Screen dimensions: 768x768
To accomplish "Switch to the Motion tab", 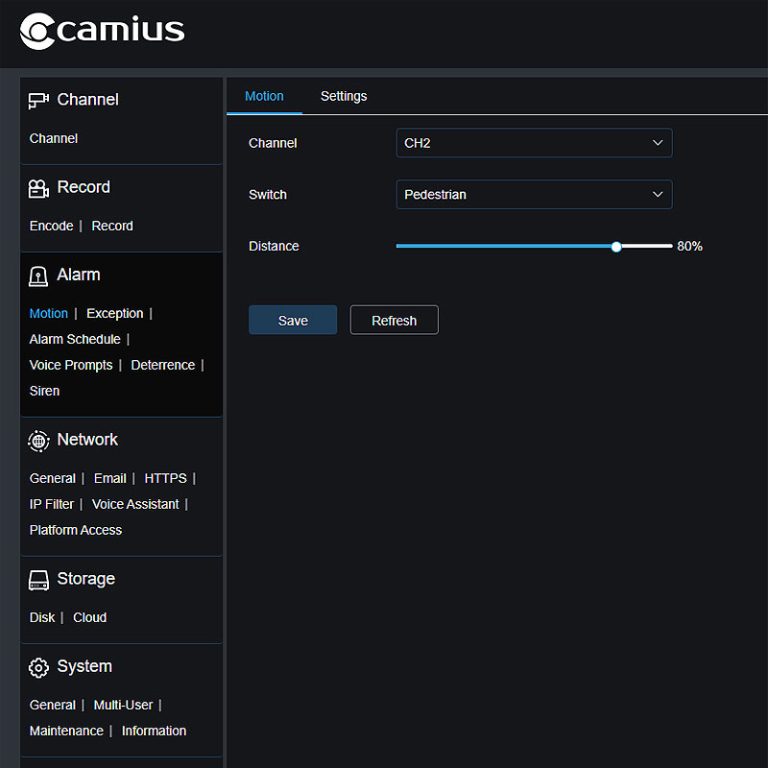I will click(264, 96).
